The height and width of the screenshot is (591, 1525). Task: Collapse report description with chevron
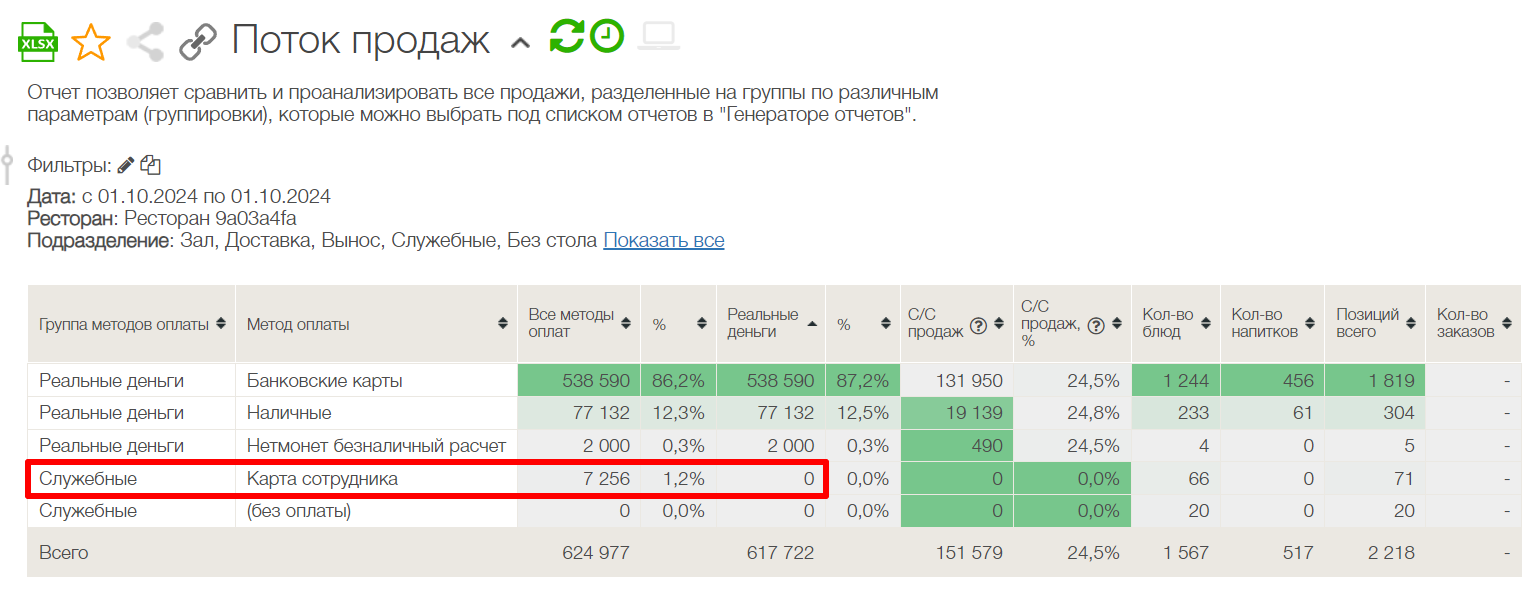520,42
